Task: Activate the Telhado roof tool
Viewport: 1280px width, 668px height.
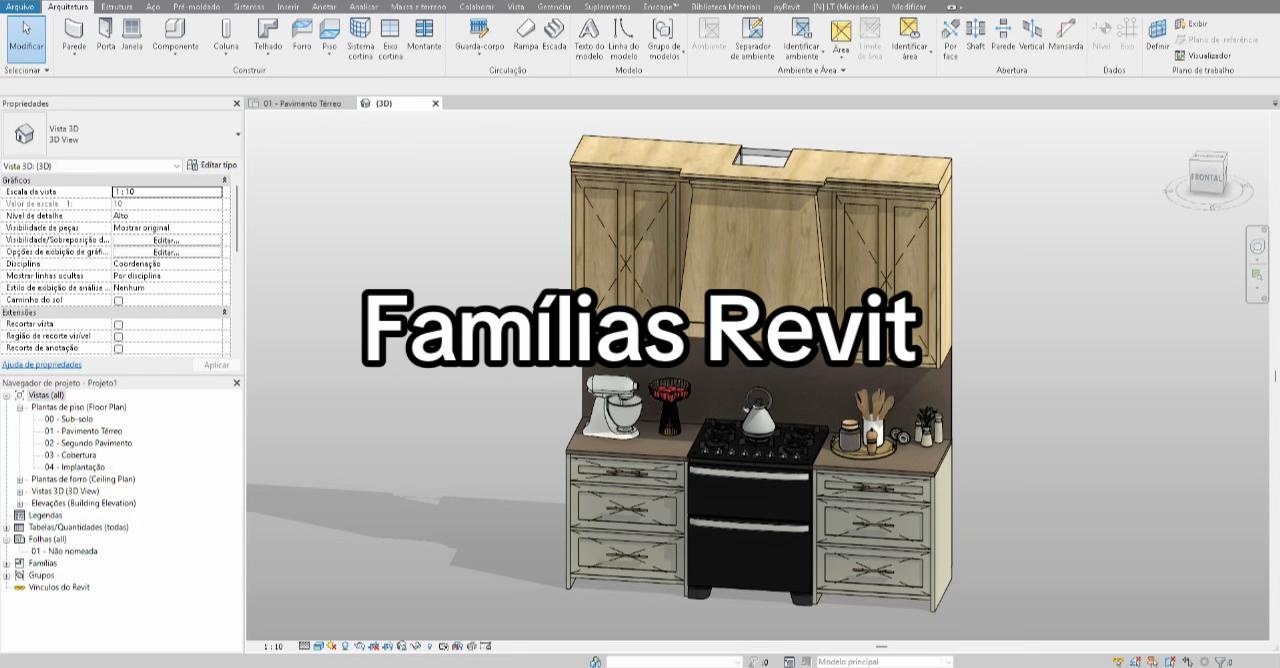Action: 268,34
